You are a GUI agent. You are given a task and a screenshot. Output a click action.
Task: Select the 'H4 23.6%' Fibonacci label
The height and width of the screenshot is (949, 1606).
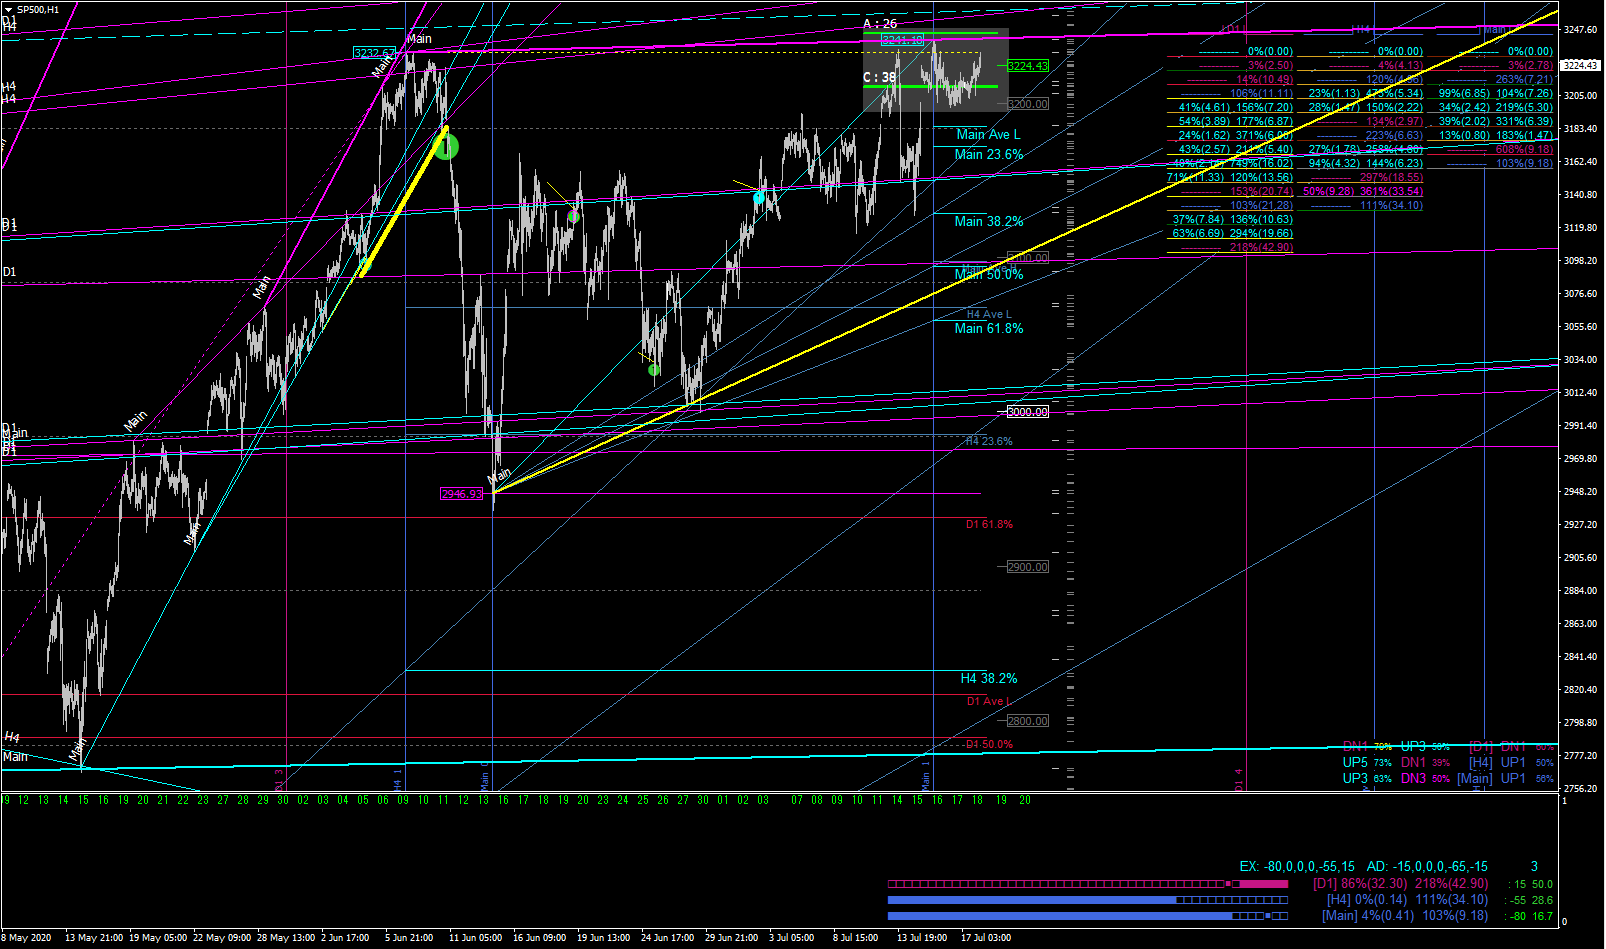[x=989, y=441]
